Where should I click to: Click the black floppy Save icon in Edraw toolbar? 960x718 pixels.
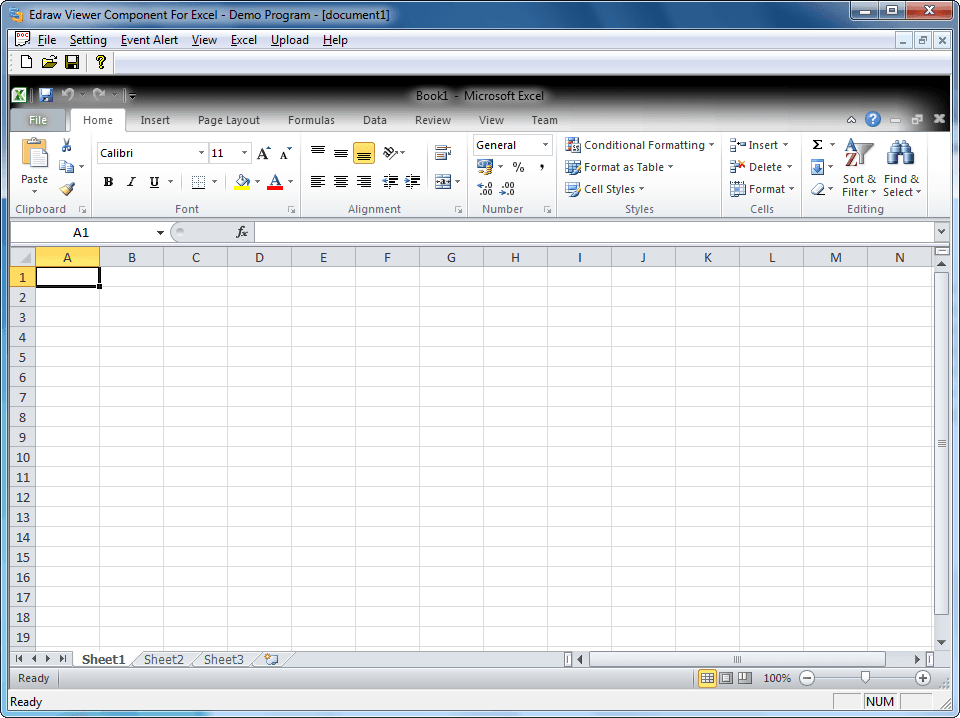point(72,62)
